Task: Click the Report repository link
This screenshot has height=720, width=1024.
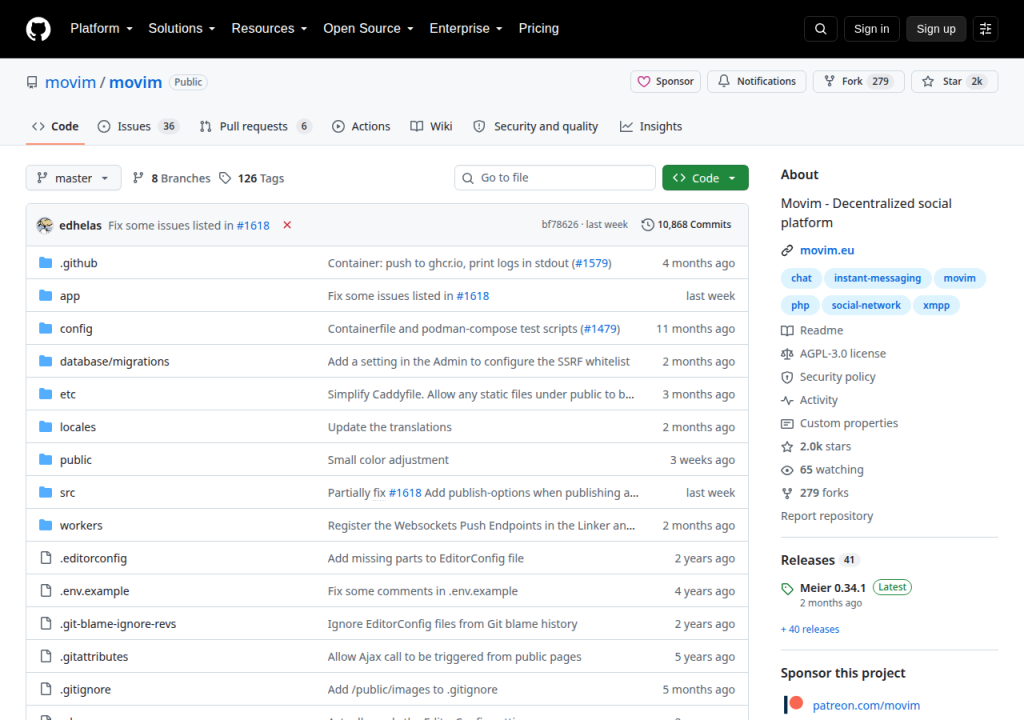Action: [827, 516]
